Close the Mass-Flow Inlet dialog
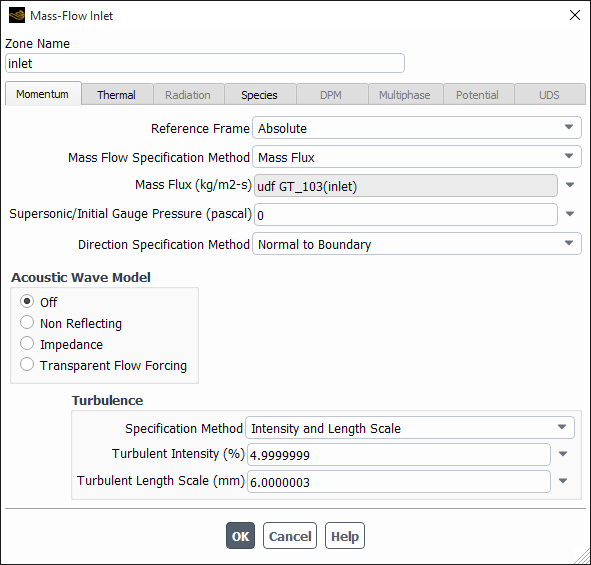The image size is (591, 565). (575, 15)
